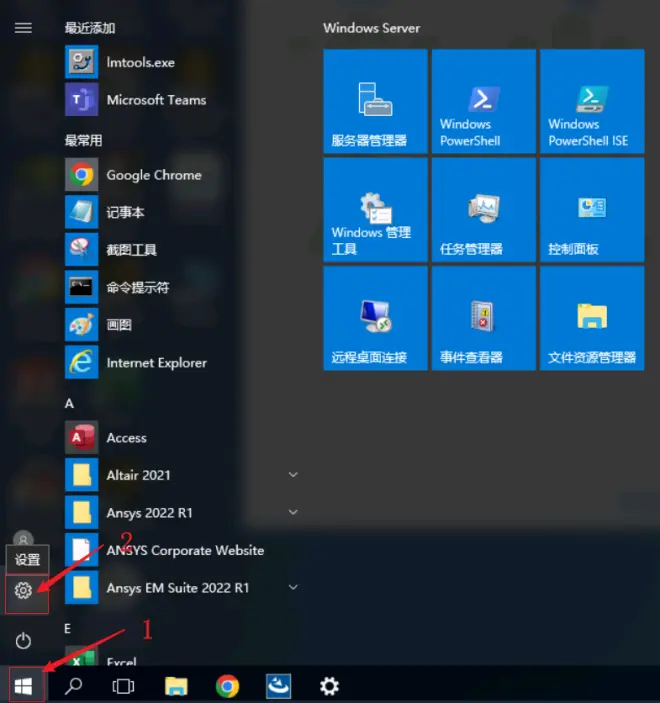Click the Windows Server group title
This screenshot has height=703, width=660.
(372, 28)
